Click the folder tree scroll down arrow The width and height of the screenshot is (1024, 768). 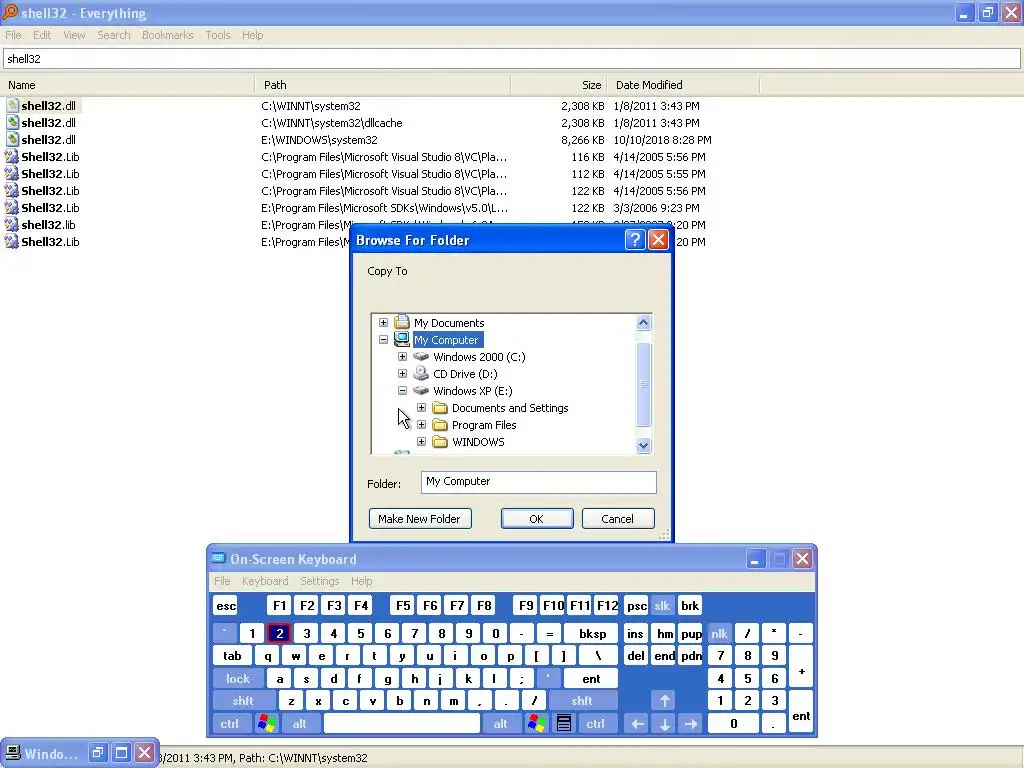point(643,445)
